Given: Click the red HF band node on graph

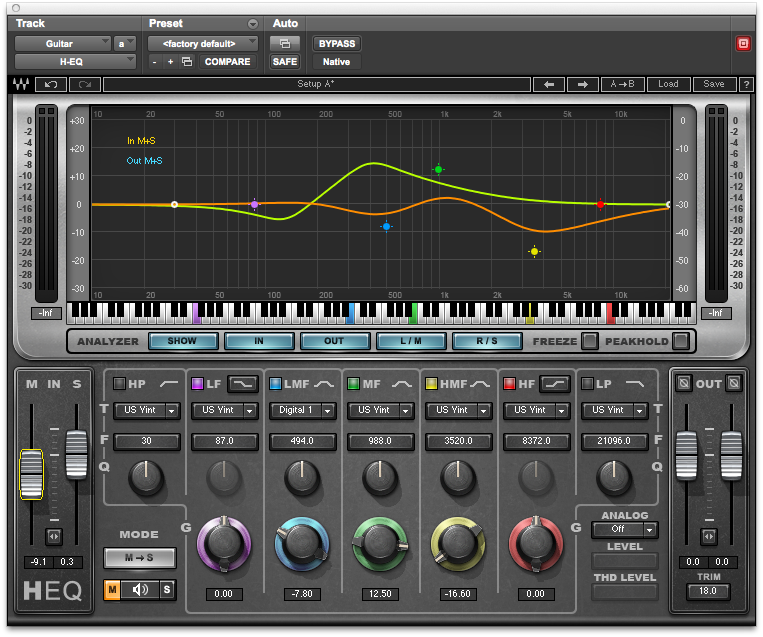Looking at the screenshot, I should tap(600, 204).
